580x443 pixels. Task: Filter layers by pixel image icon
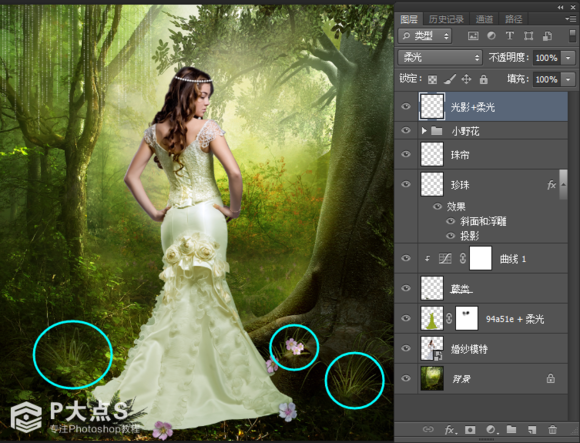pos(473,36)
